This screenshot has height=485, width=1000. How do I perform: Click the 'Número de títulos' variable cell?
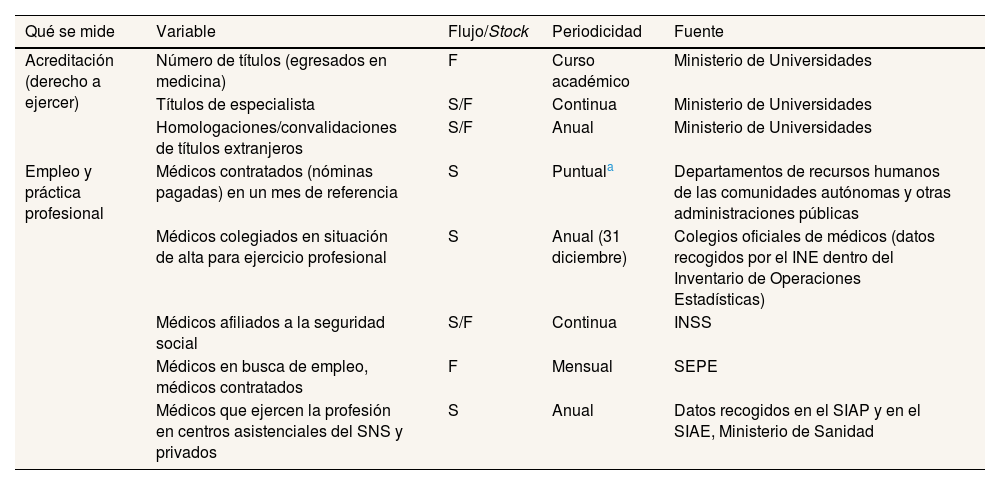(270, 71)
